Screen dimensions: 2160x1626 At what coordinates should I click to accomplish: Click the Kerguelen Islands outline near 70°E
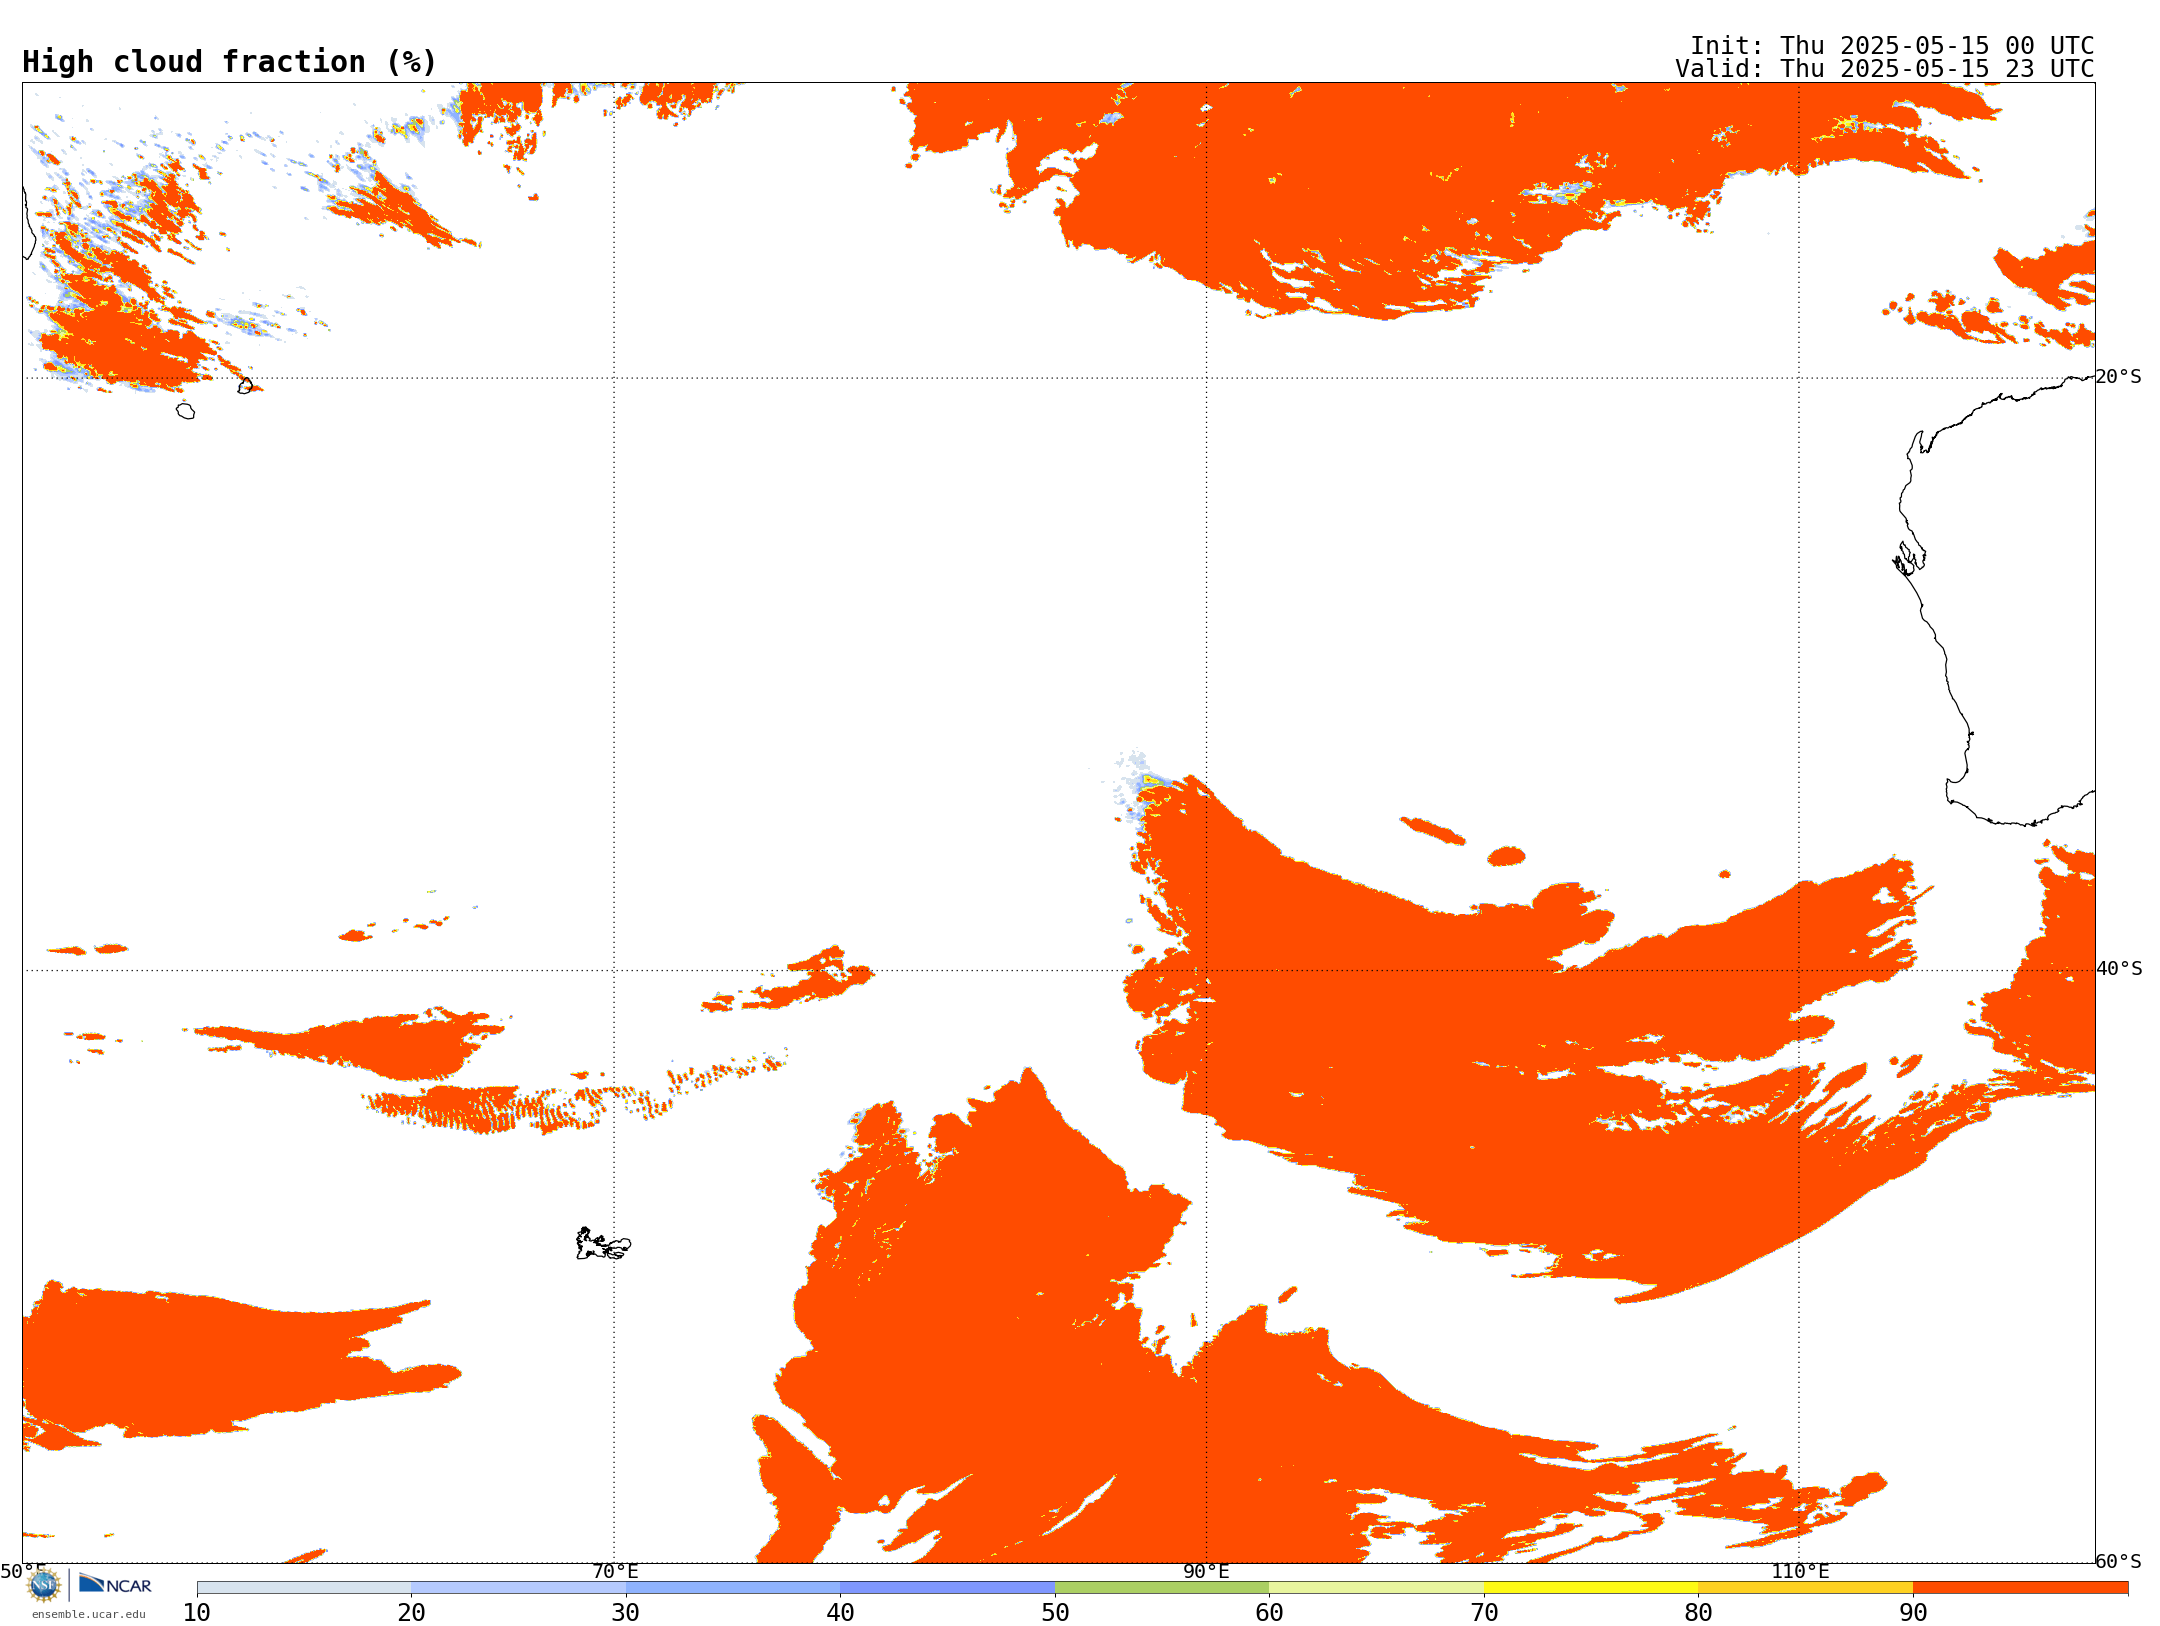click(x=603, y=1244)
